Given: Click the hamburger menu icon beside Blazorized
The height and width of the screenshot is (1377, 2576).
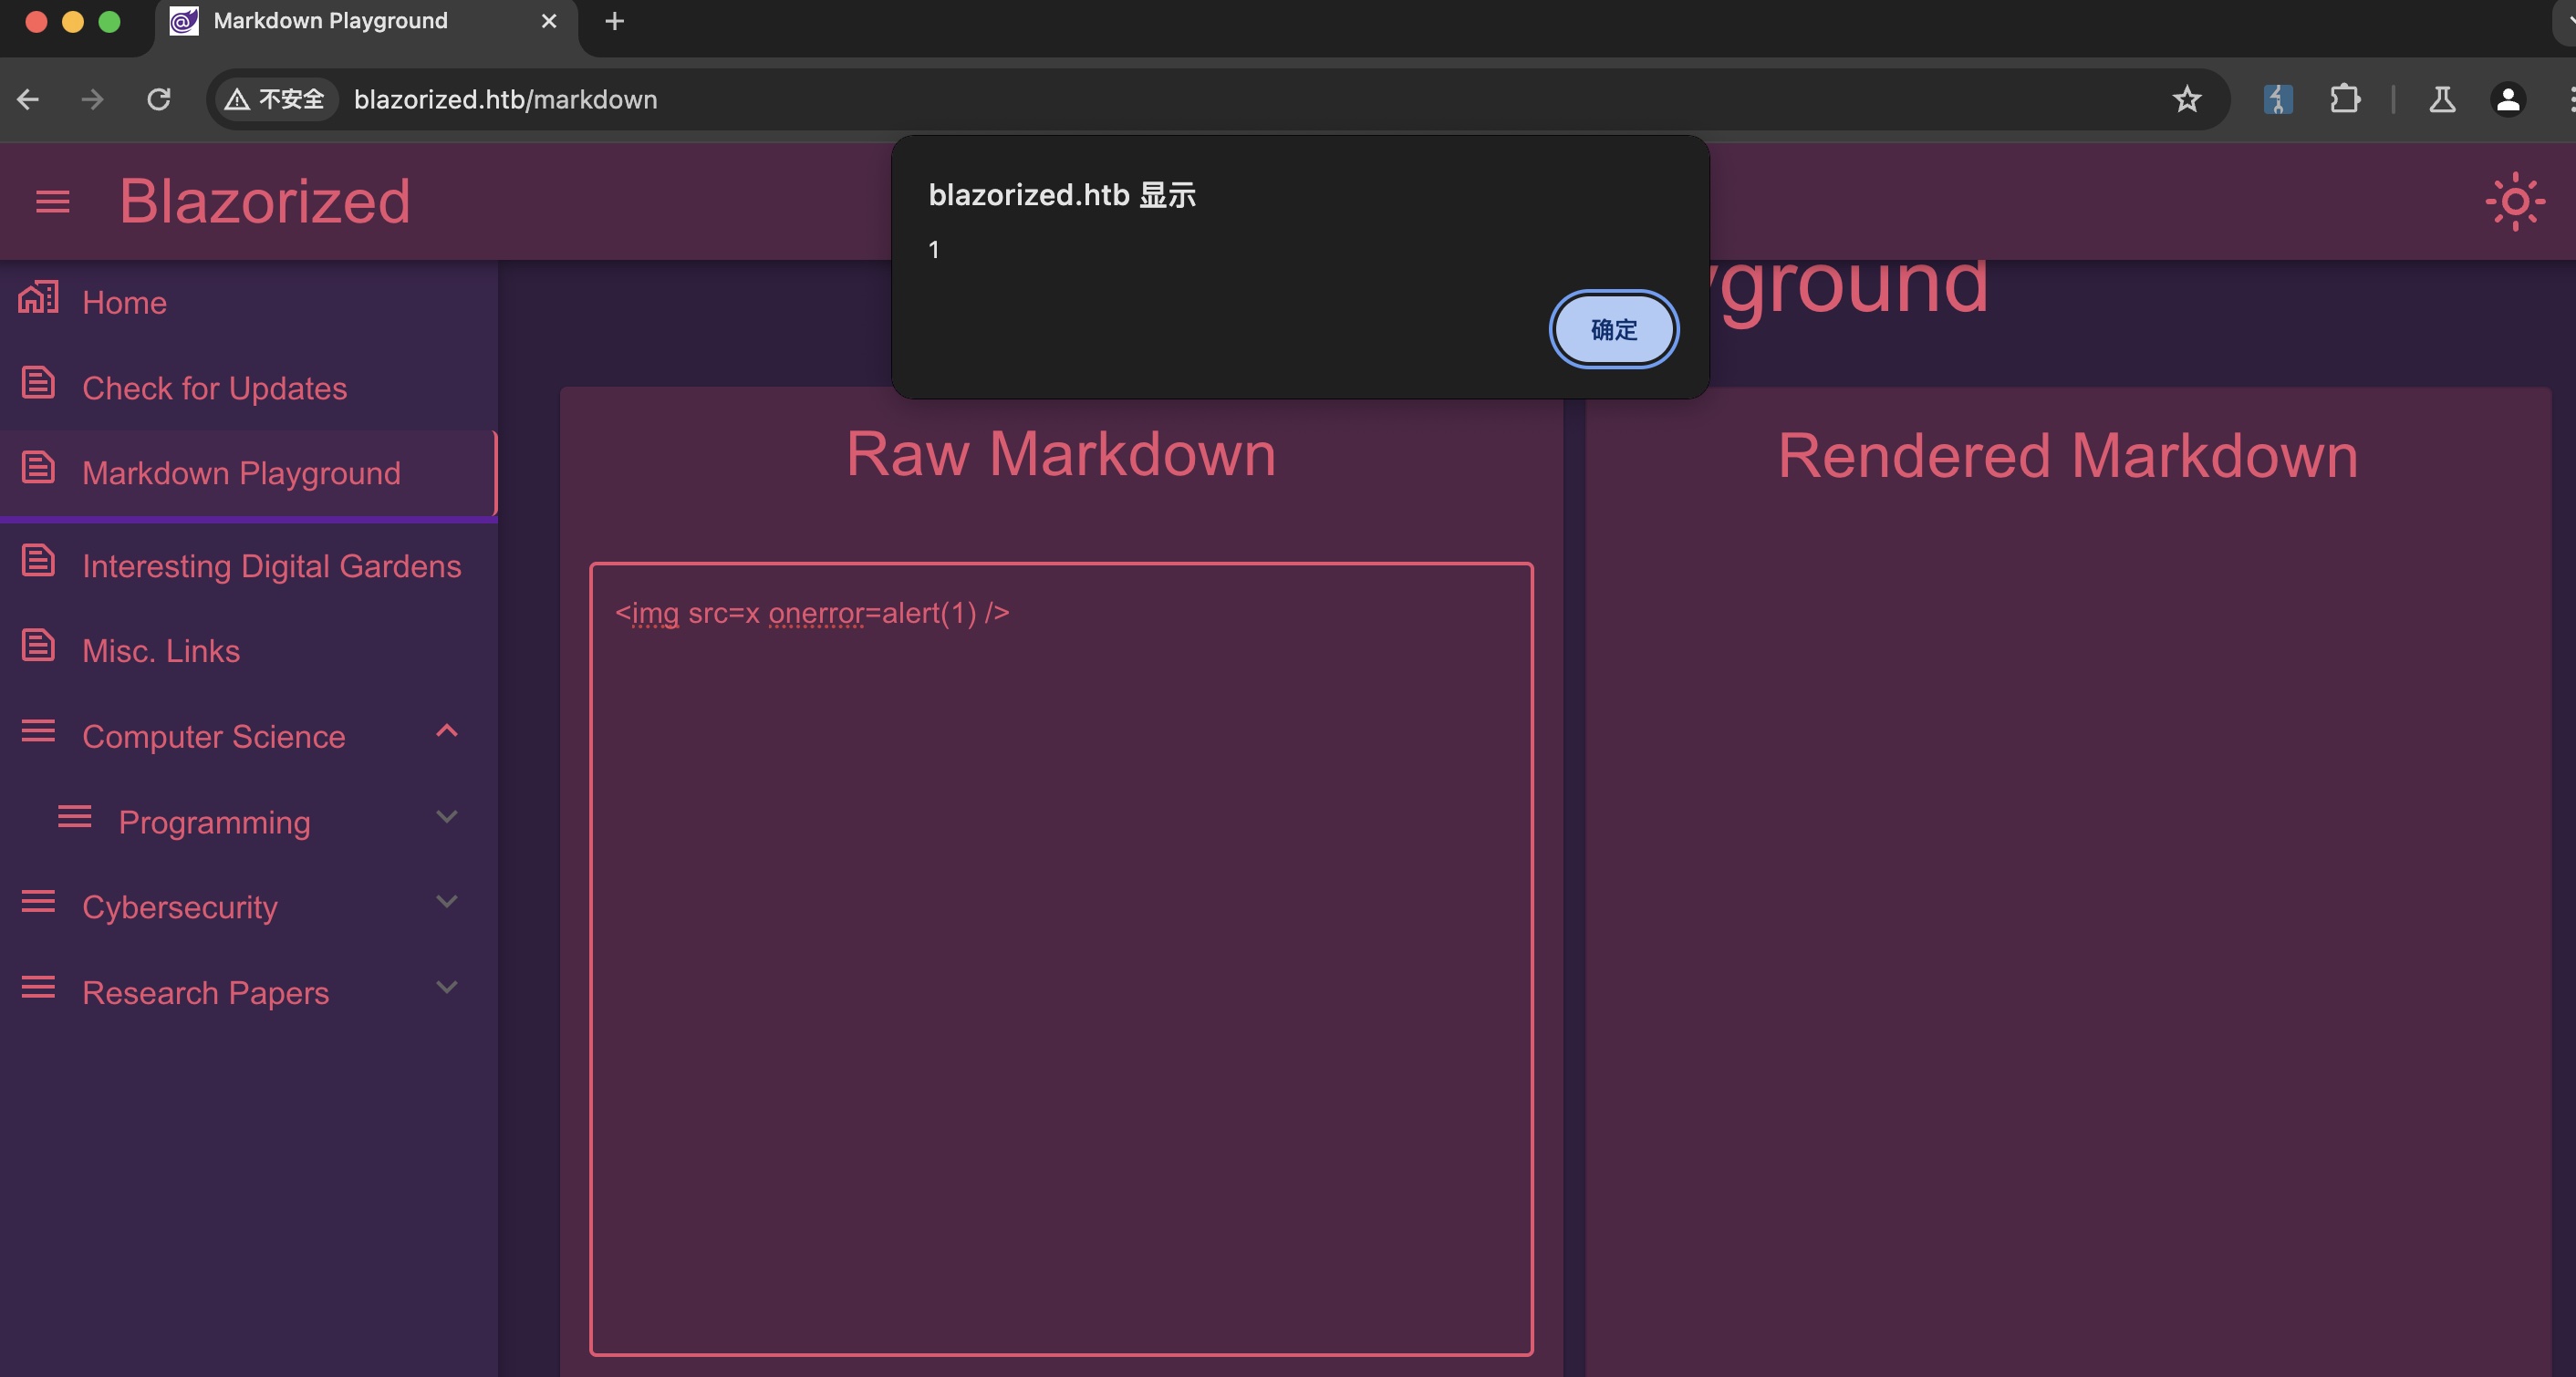Looking at the screenshot, I should 52,202.
